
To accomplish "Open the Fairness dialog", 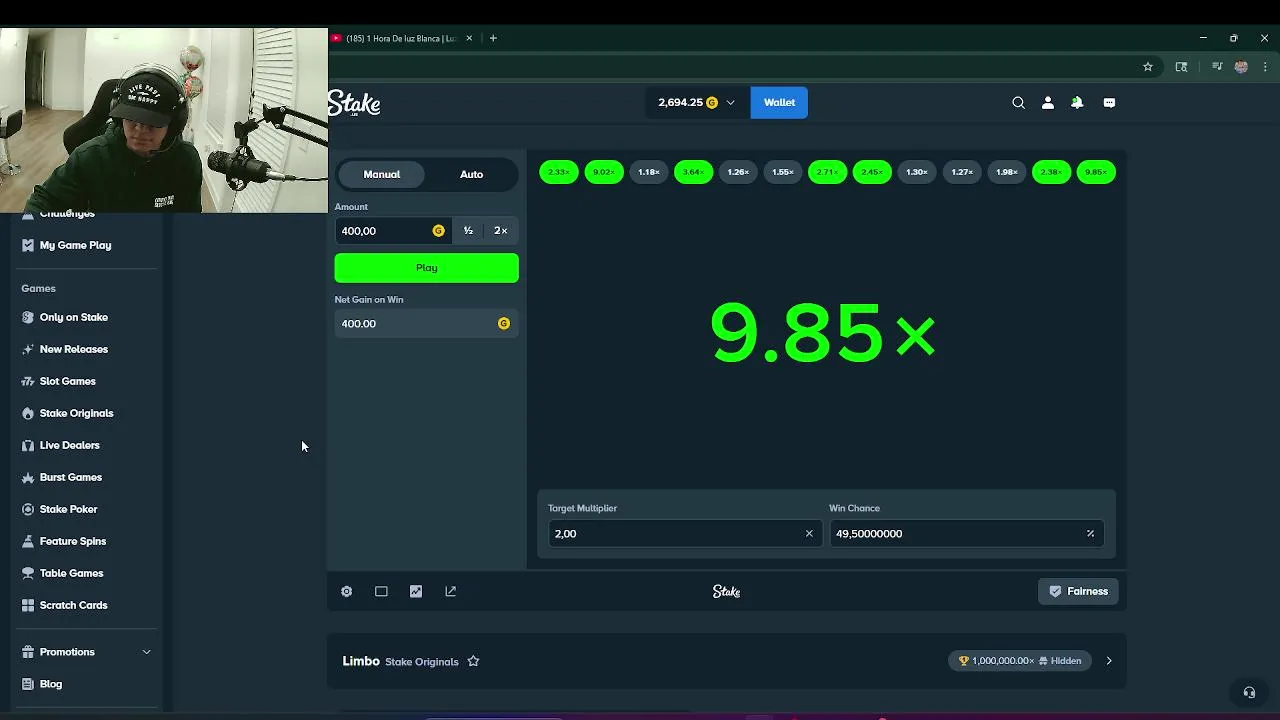I will tap(1078, 591).
